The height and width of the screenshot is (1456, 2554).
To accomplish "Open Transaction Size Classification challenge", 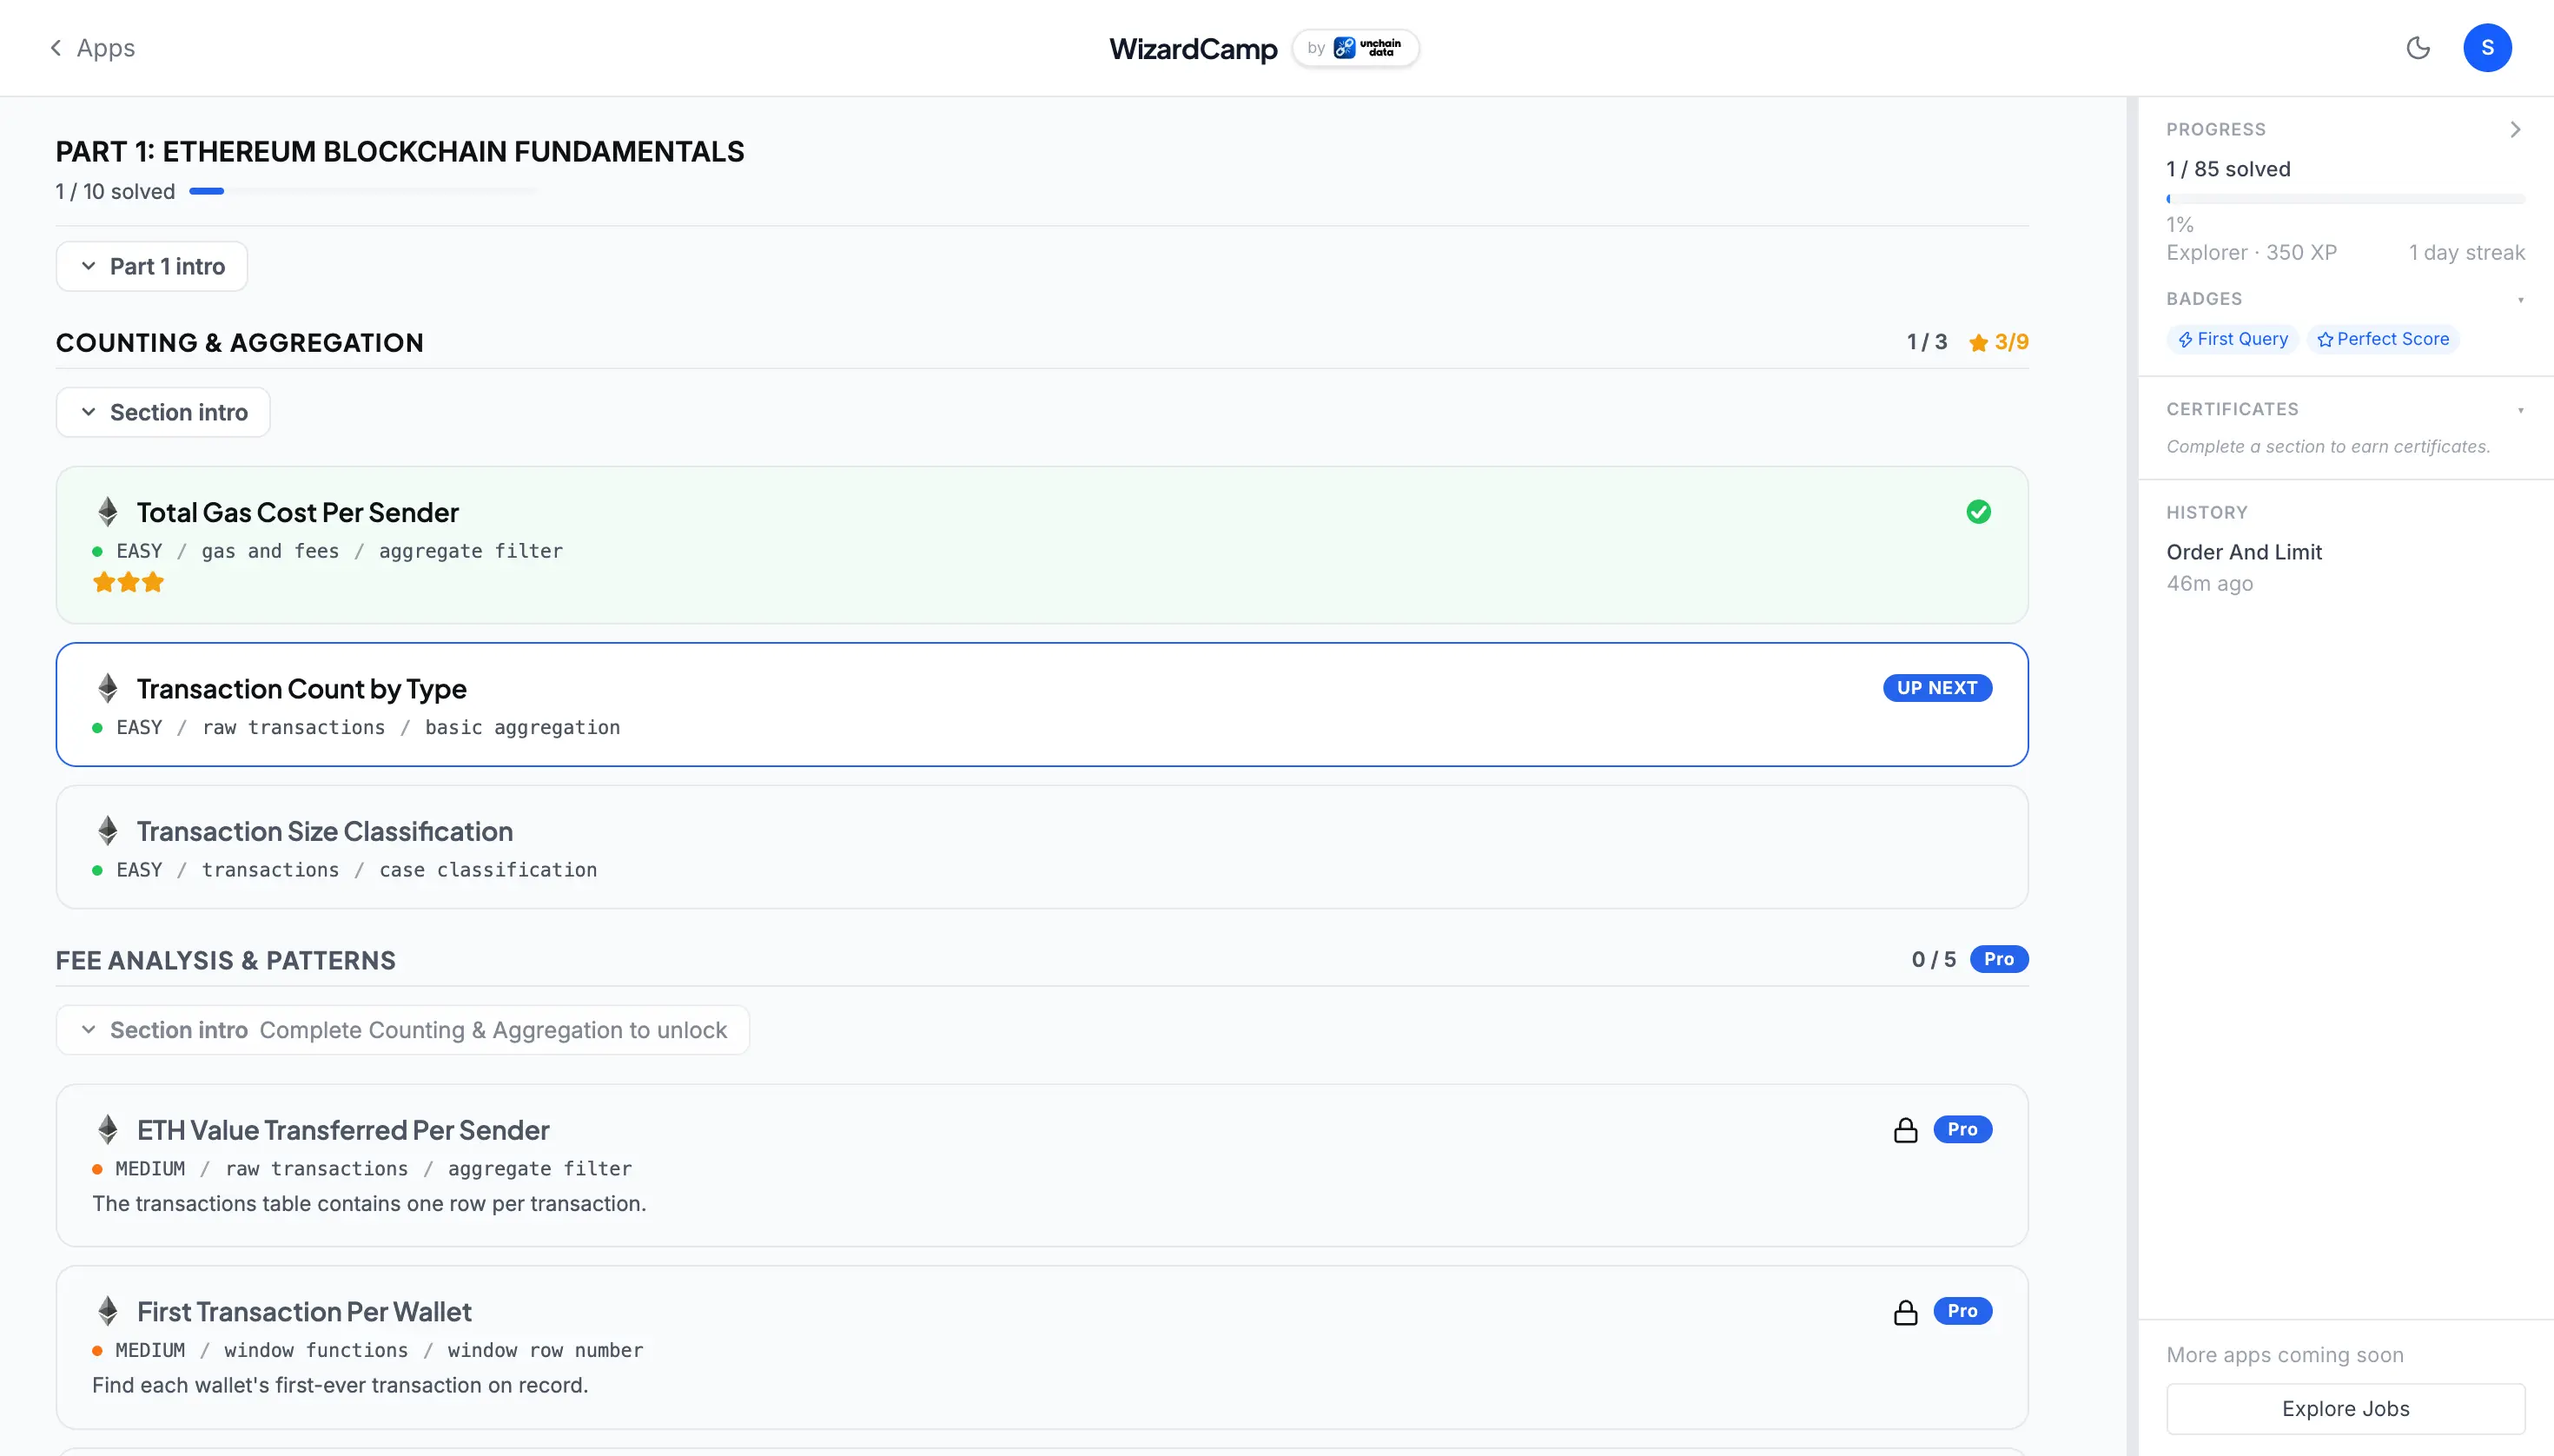I will [1042, 847].
